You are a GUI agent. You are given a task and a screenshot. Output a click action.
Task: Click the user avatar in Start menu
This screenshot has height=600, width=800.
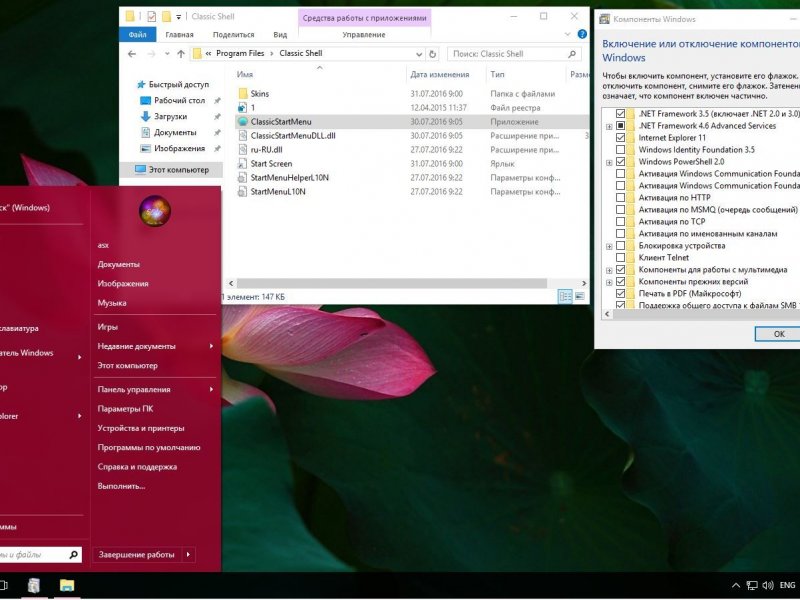(x=155, y=211)
